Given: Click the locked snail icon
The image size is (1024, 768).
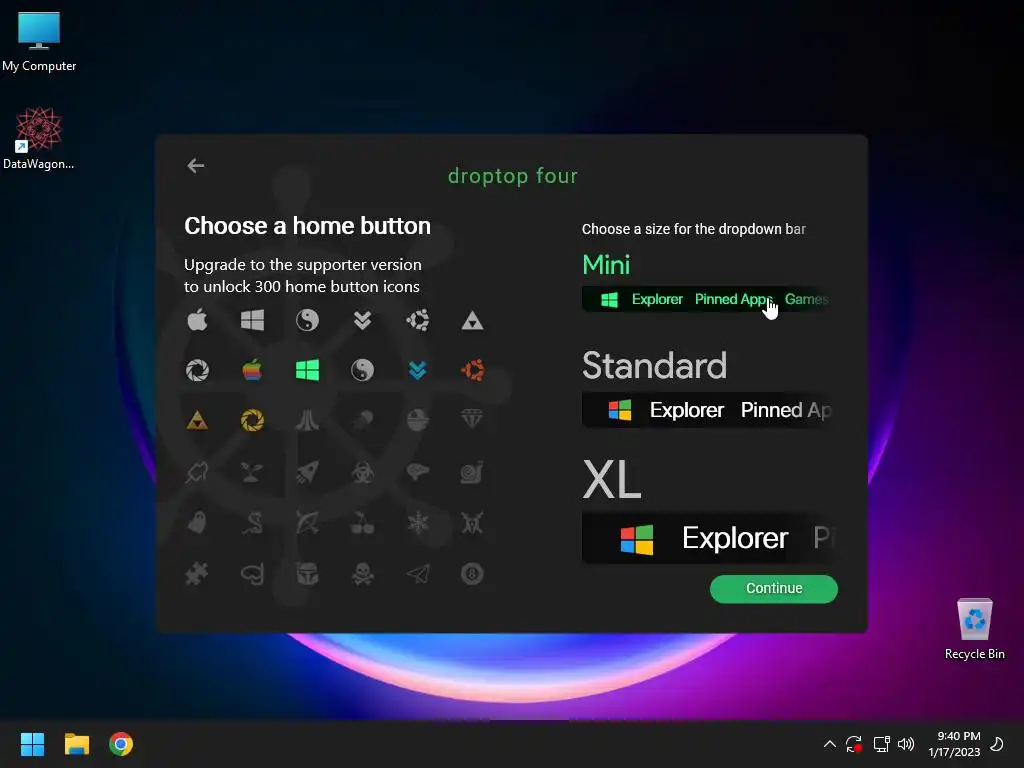Looking at the screenshot, I should pos(472,472).
